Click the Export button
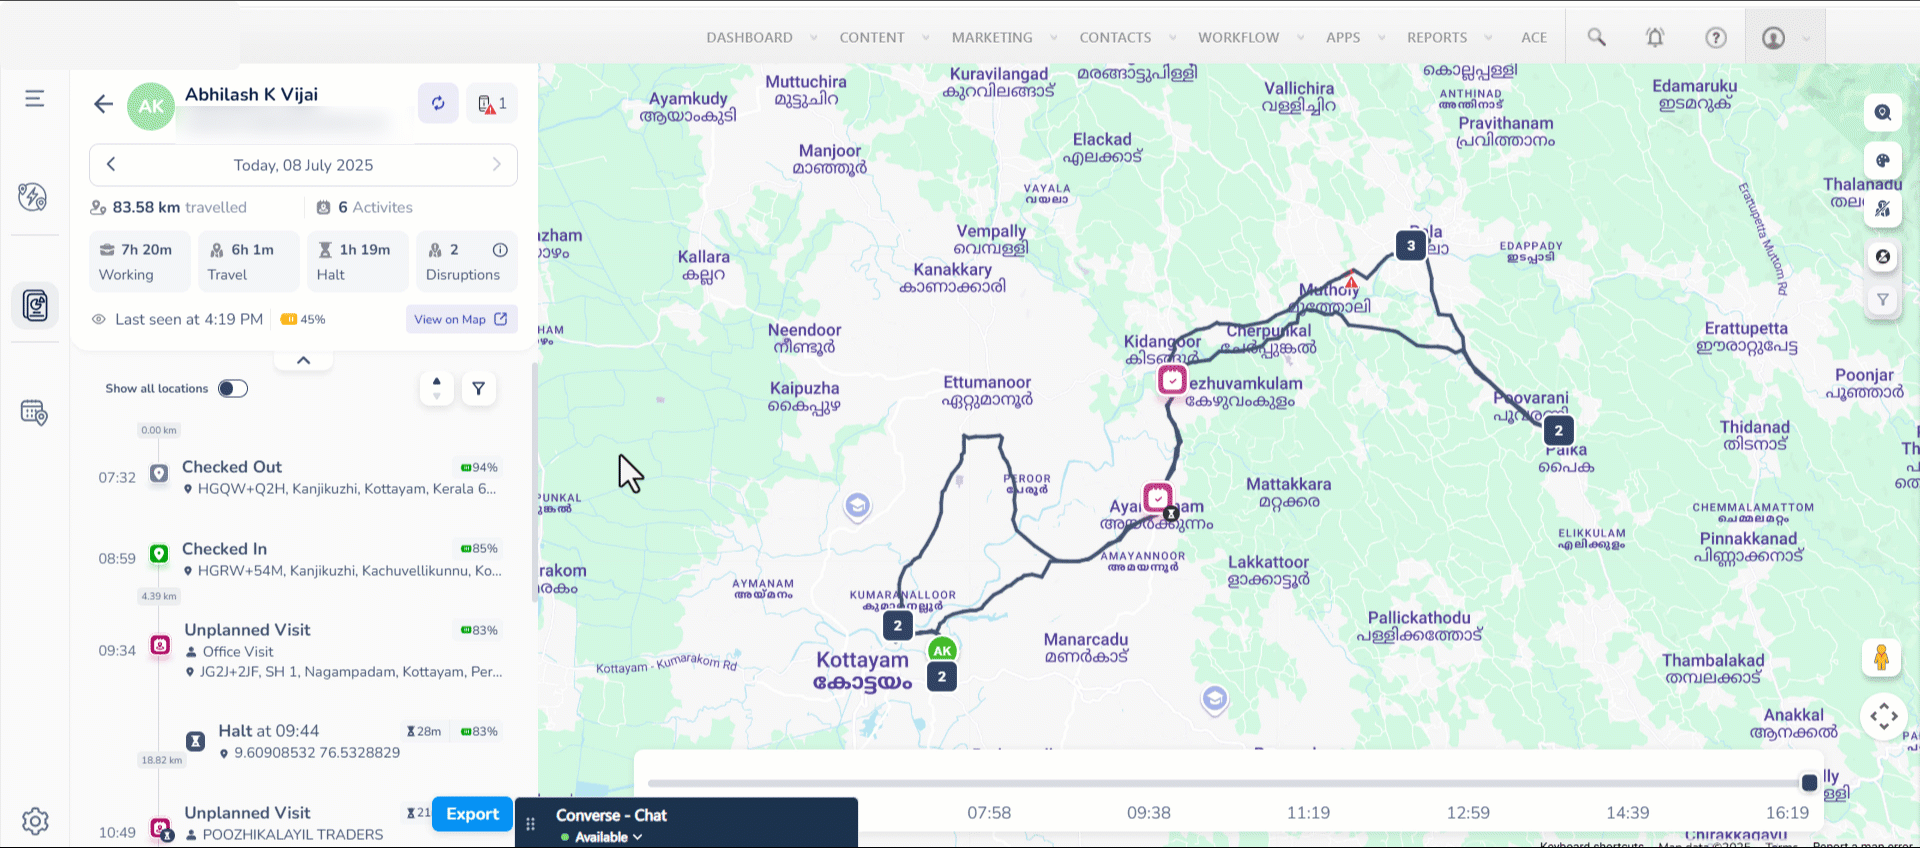The height and width of the screenshot is (848, 1920). click(472, 814)
